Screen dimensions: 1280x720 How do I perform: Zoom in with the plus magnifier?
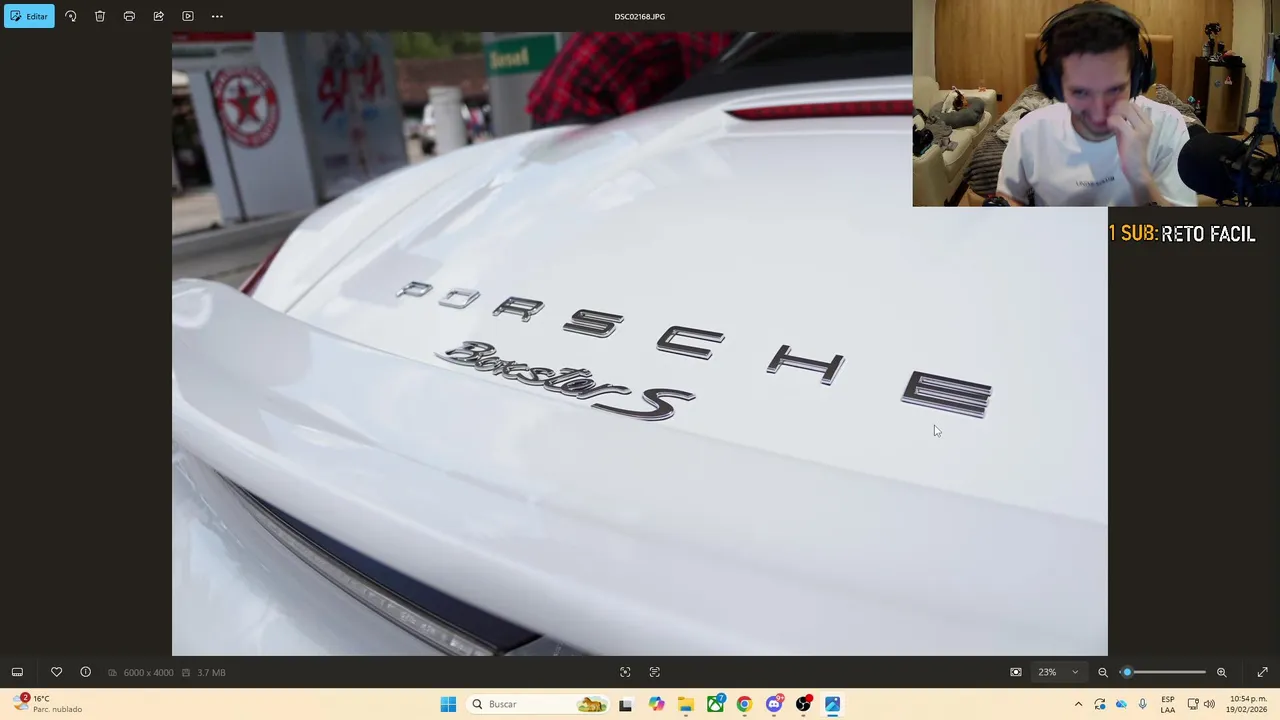click(1221, 672)
